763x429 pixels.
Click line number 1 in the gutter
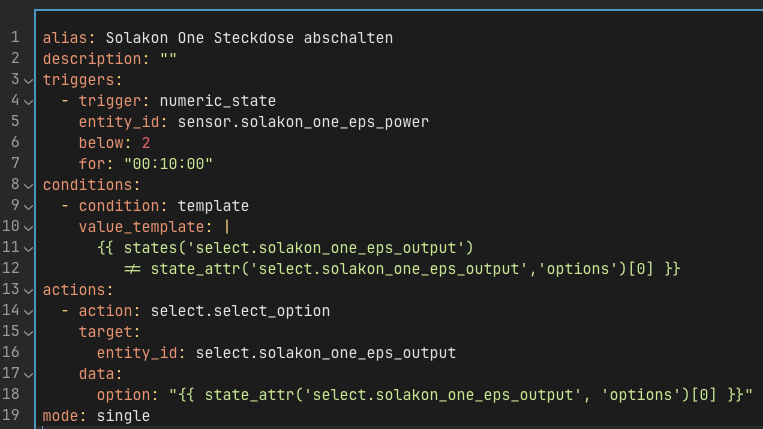point(15,38)
